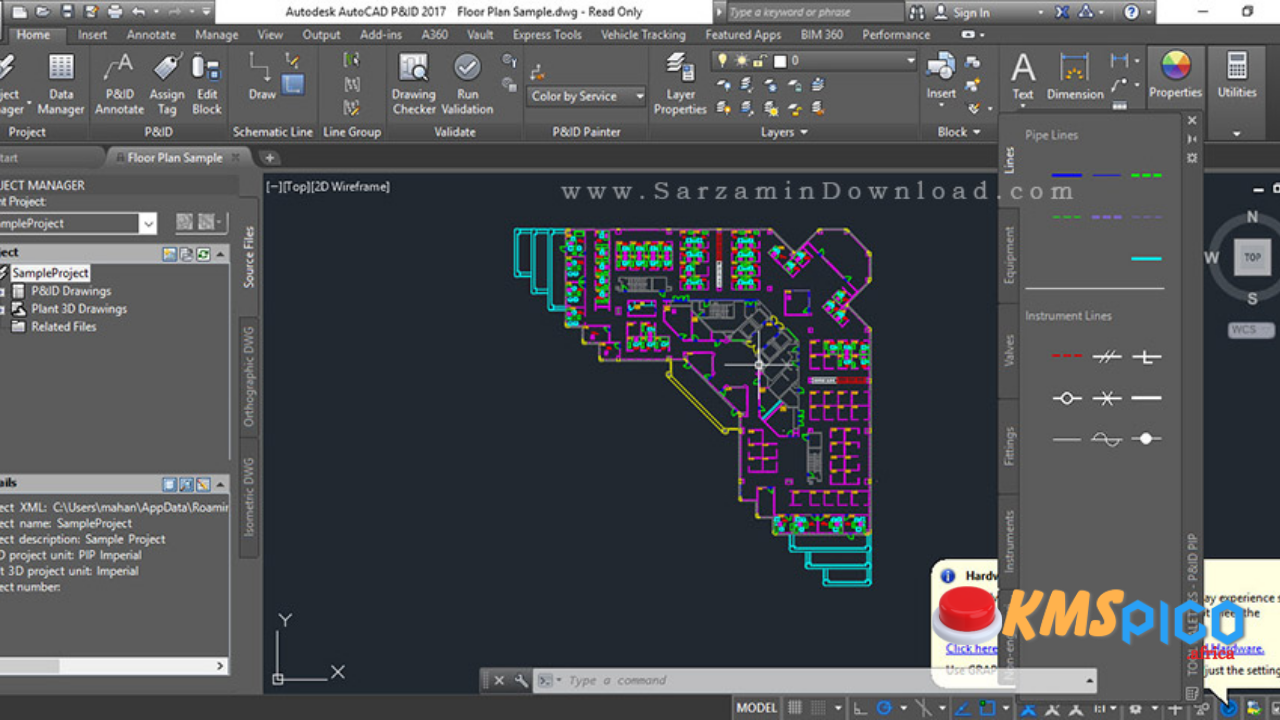Click the Save icon in quick access toolbar
Screen dimensions: 1280x720
pos(67,12)
